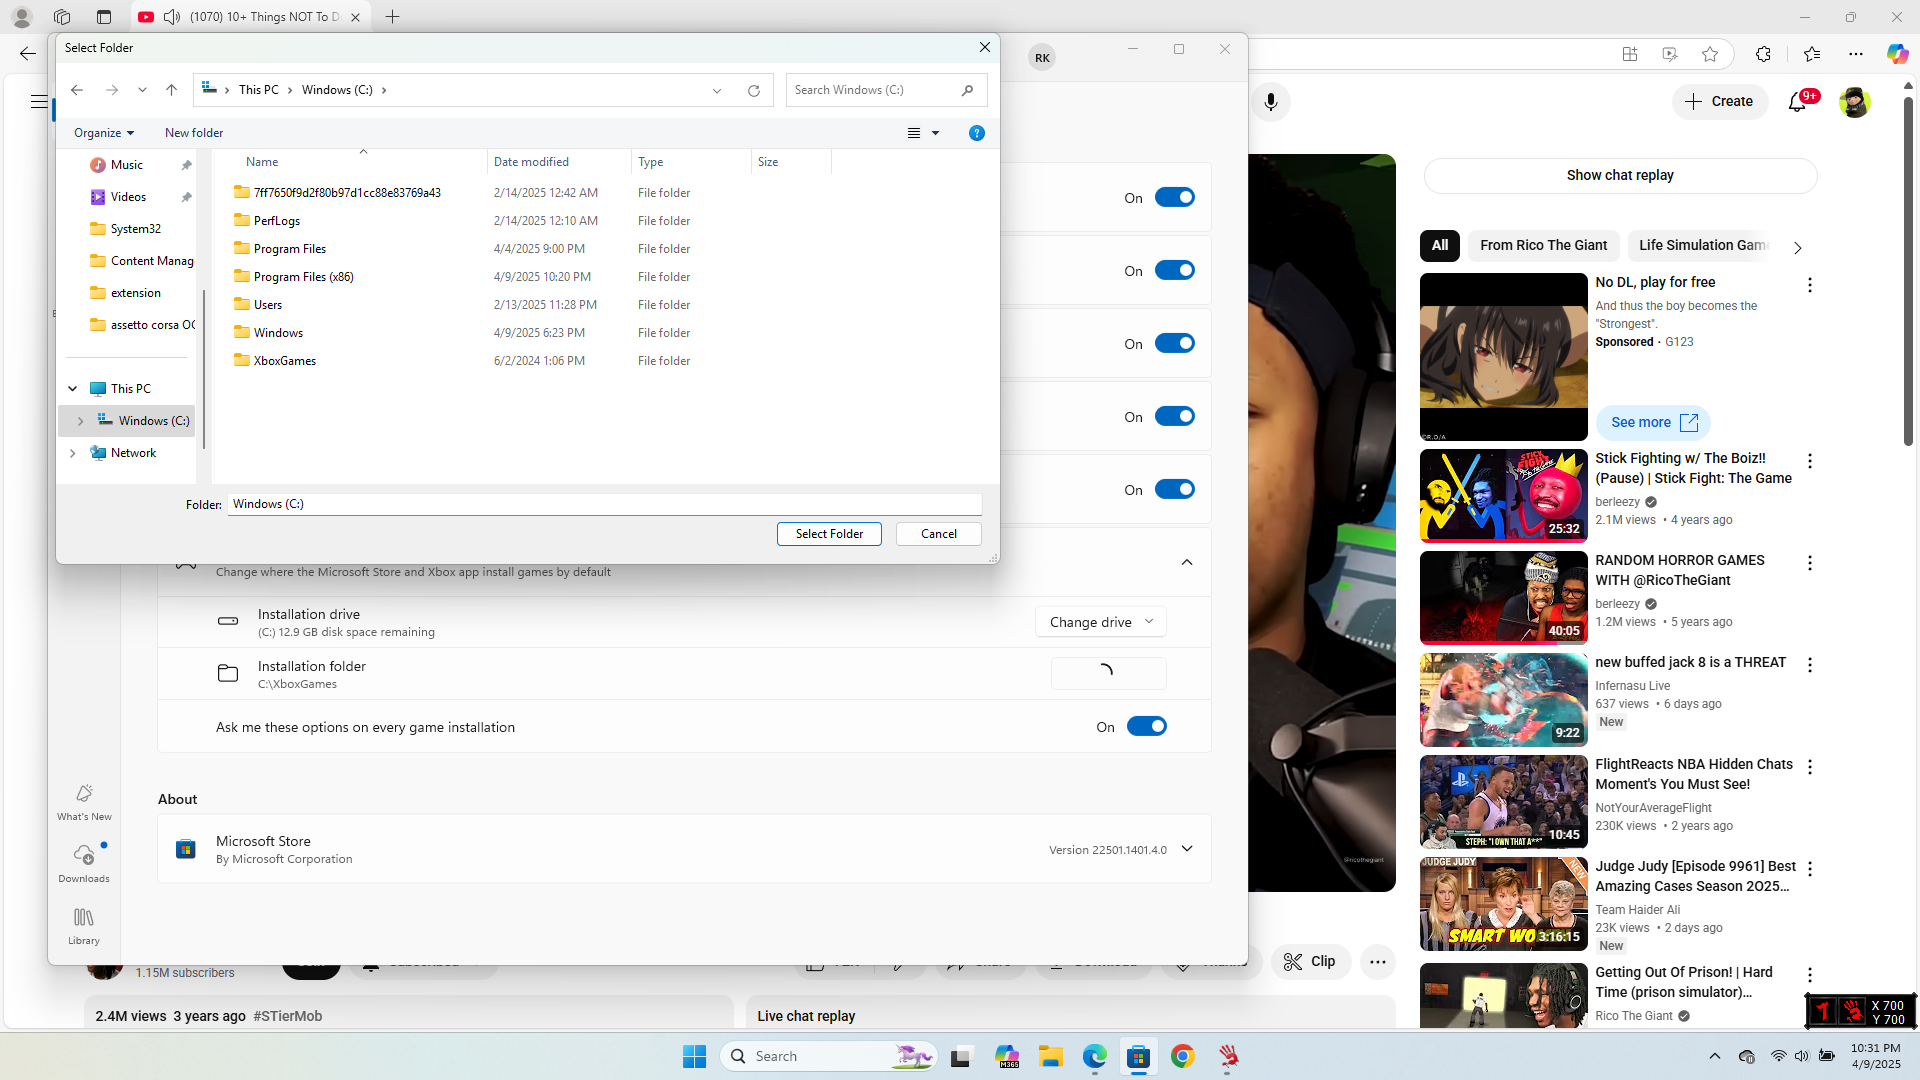The image size is (1920, 1080).
Task: Open Change drive dropdown
Action: (1101, 622)
